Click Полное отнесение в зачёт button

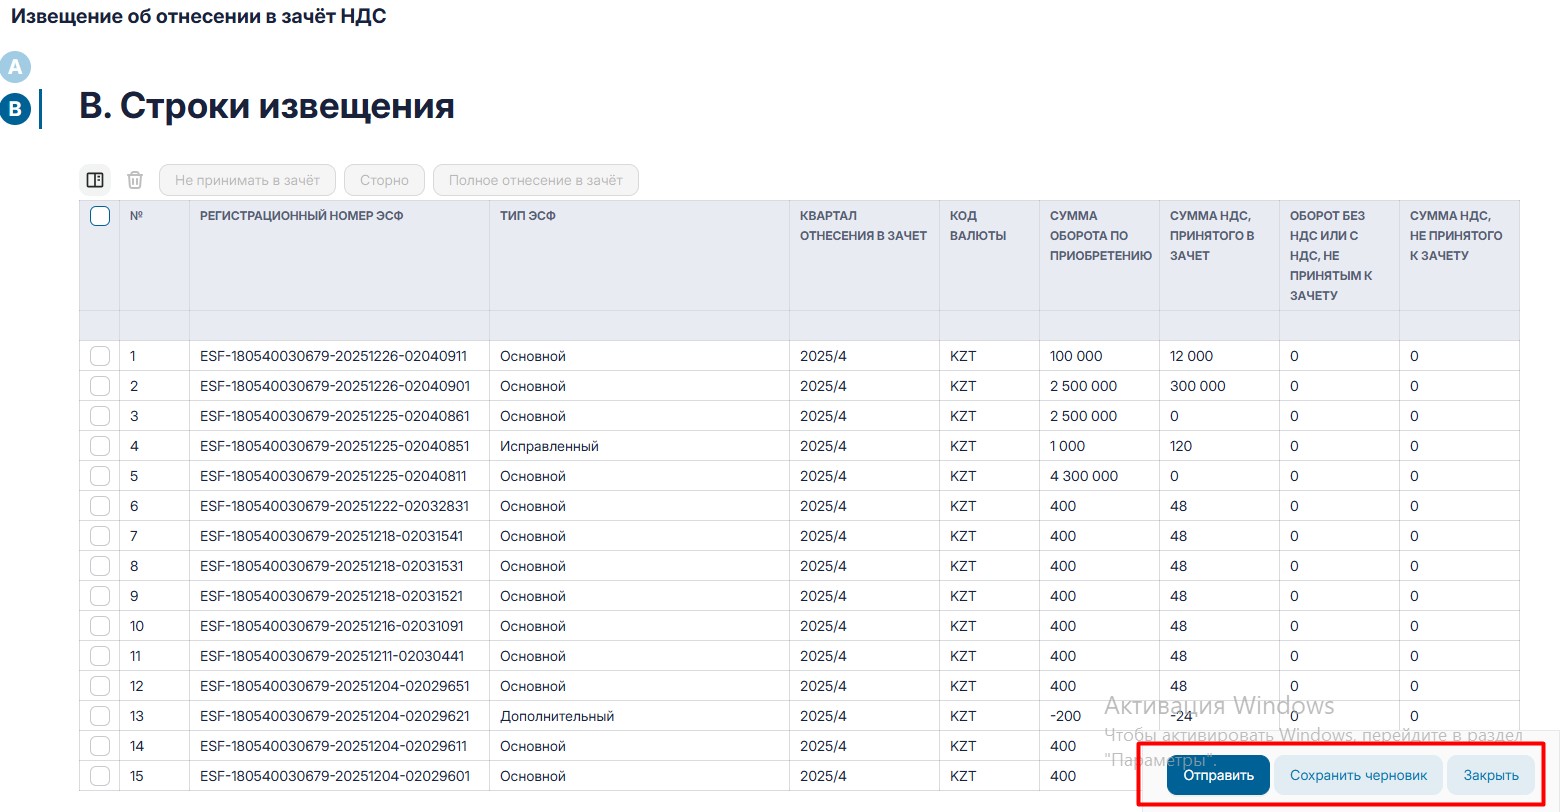[535, 180]
